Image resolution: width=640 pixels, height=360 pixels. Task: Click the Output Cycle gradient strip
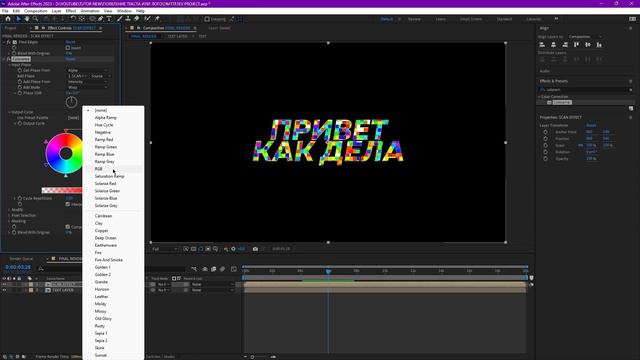point(62,190)
